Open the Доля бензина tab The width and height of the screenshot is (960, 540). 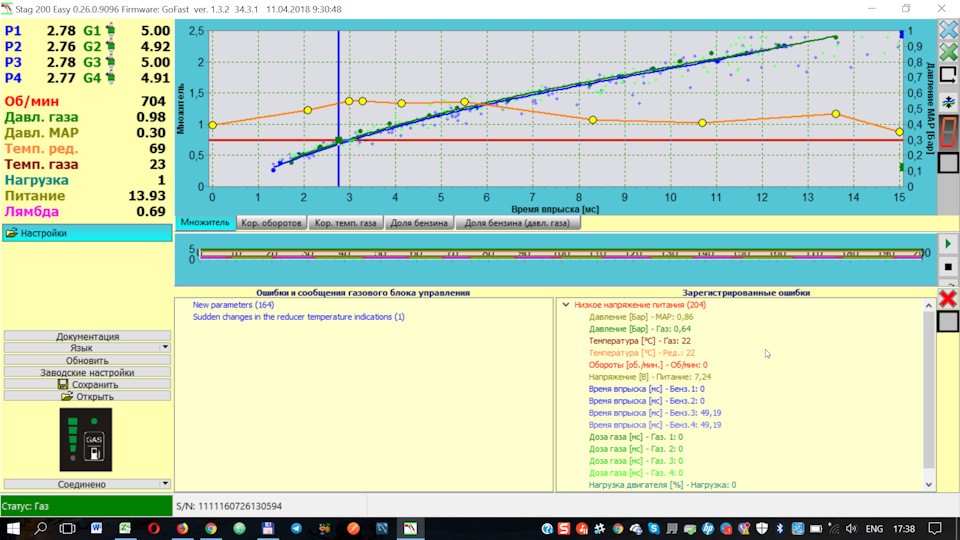tap(419, 223)
